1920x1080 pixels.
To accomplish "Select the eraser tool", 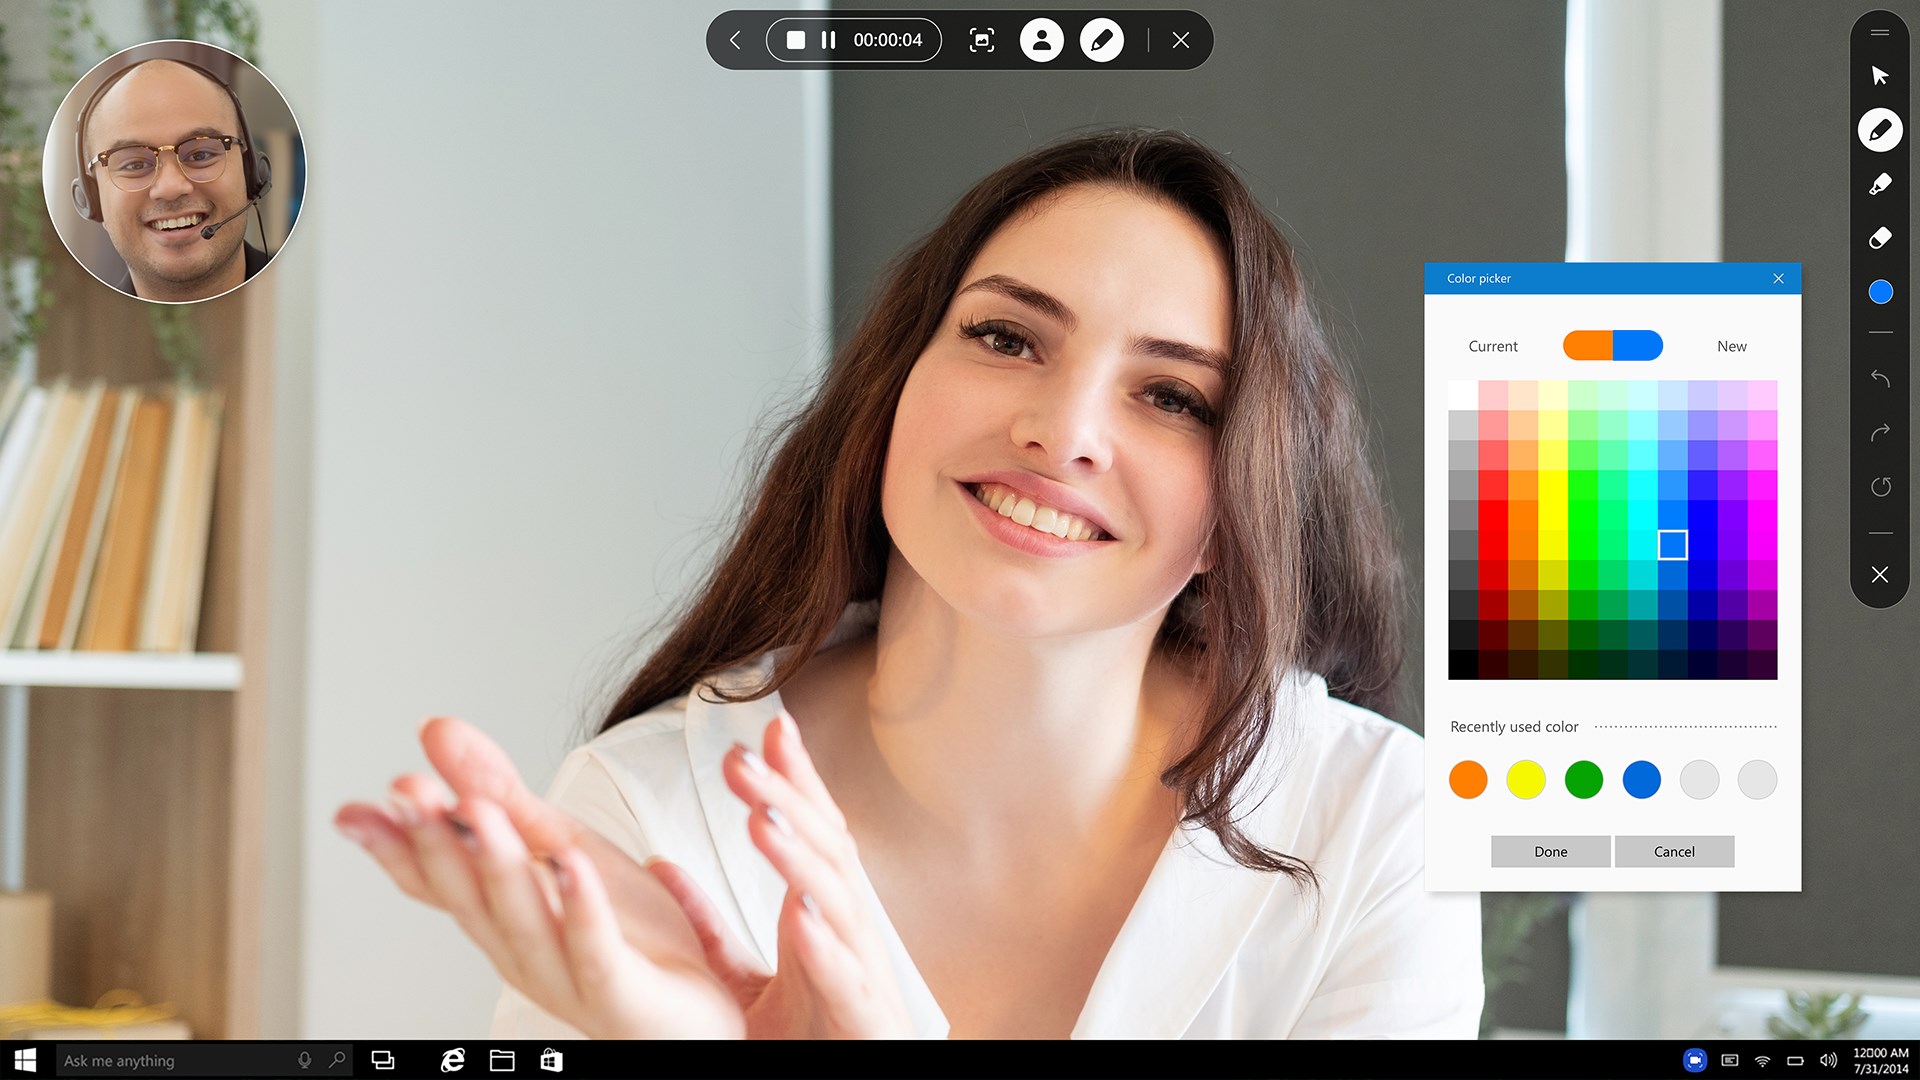I will point(1879,238).
